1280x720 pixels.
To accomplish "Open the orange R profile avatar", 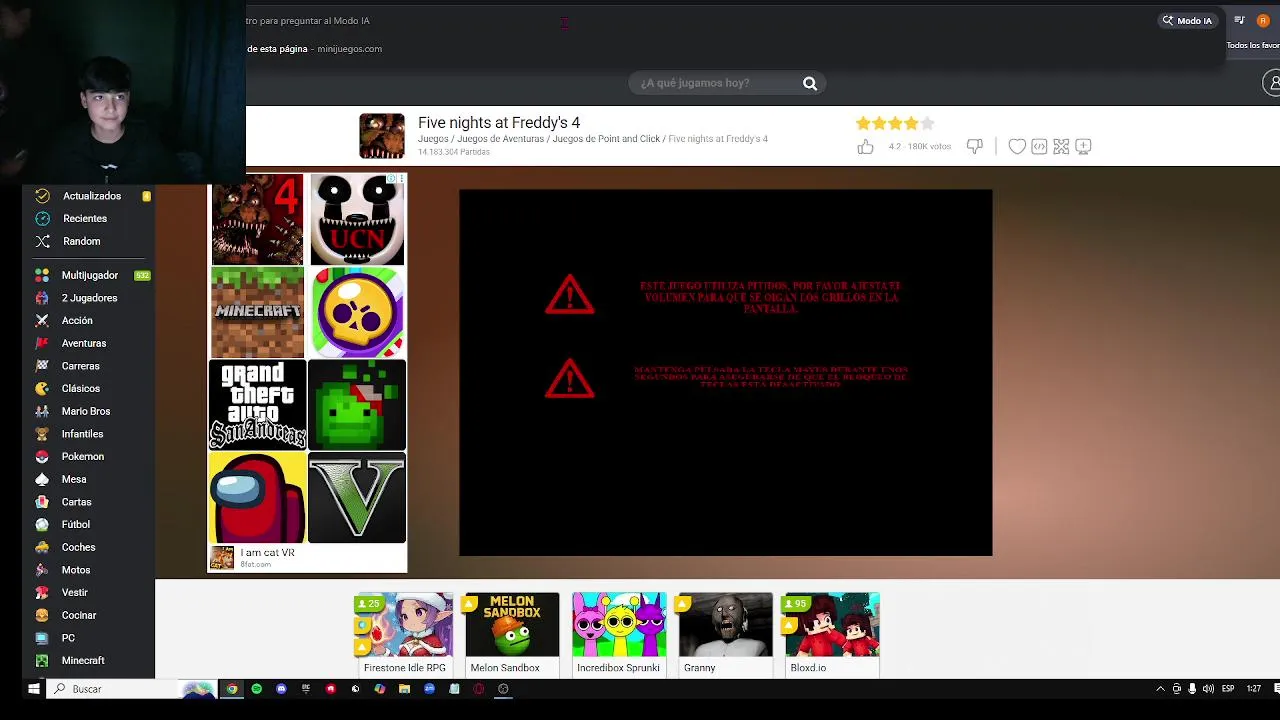I will (x=1264, y=20).
